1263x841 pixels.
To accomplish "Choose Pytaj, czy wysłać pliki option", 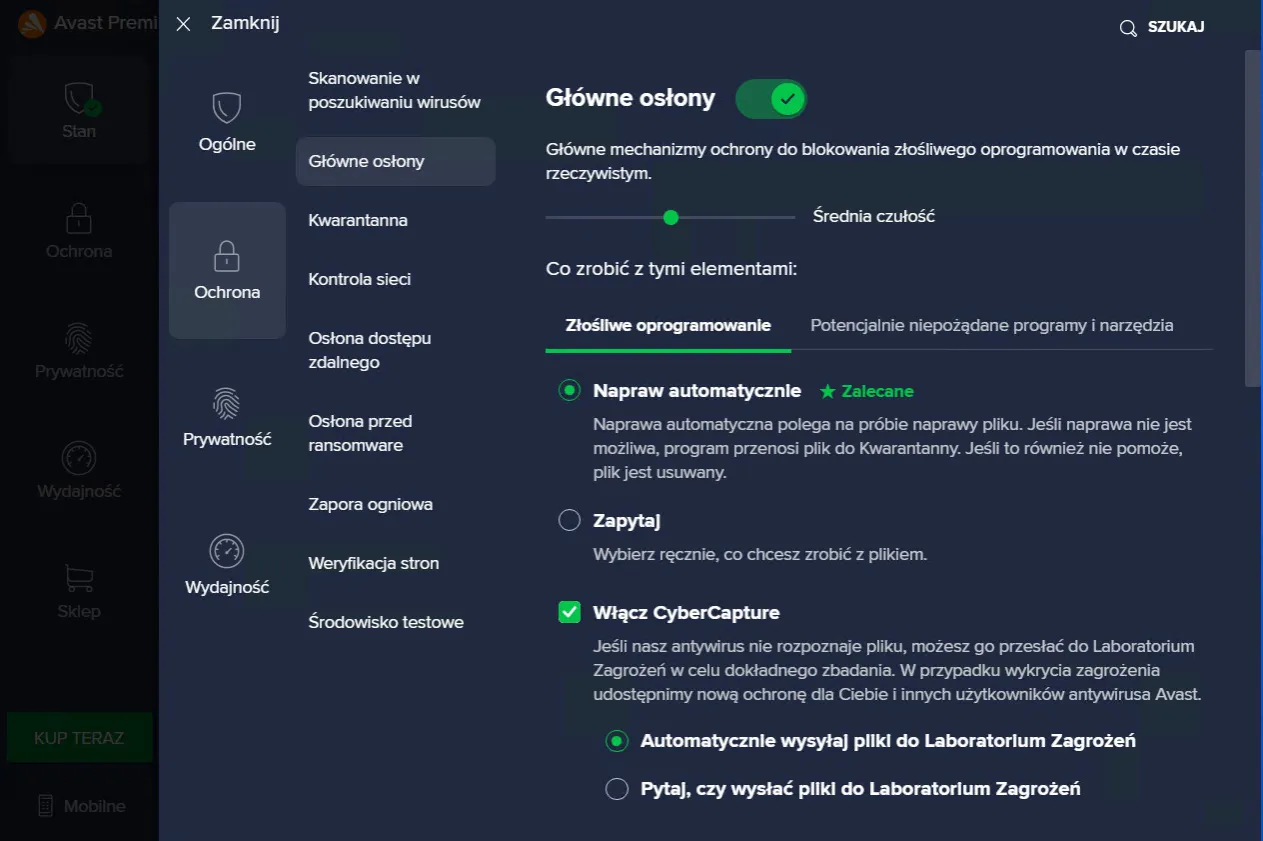I will click(x=617, y=788).
